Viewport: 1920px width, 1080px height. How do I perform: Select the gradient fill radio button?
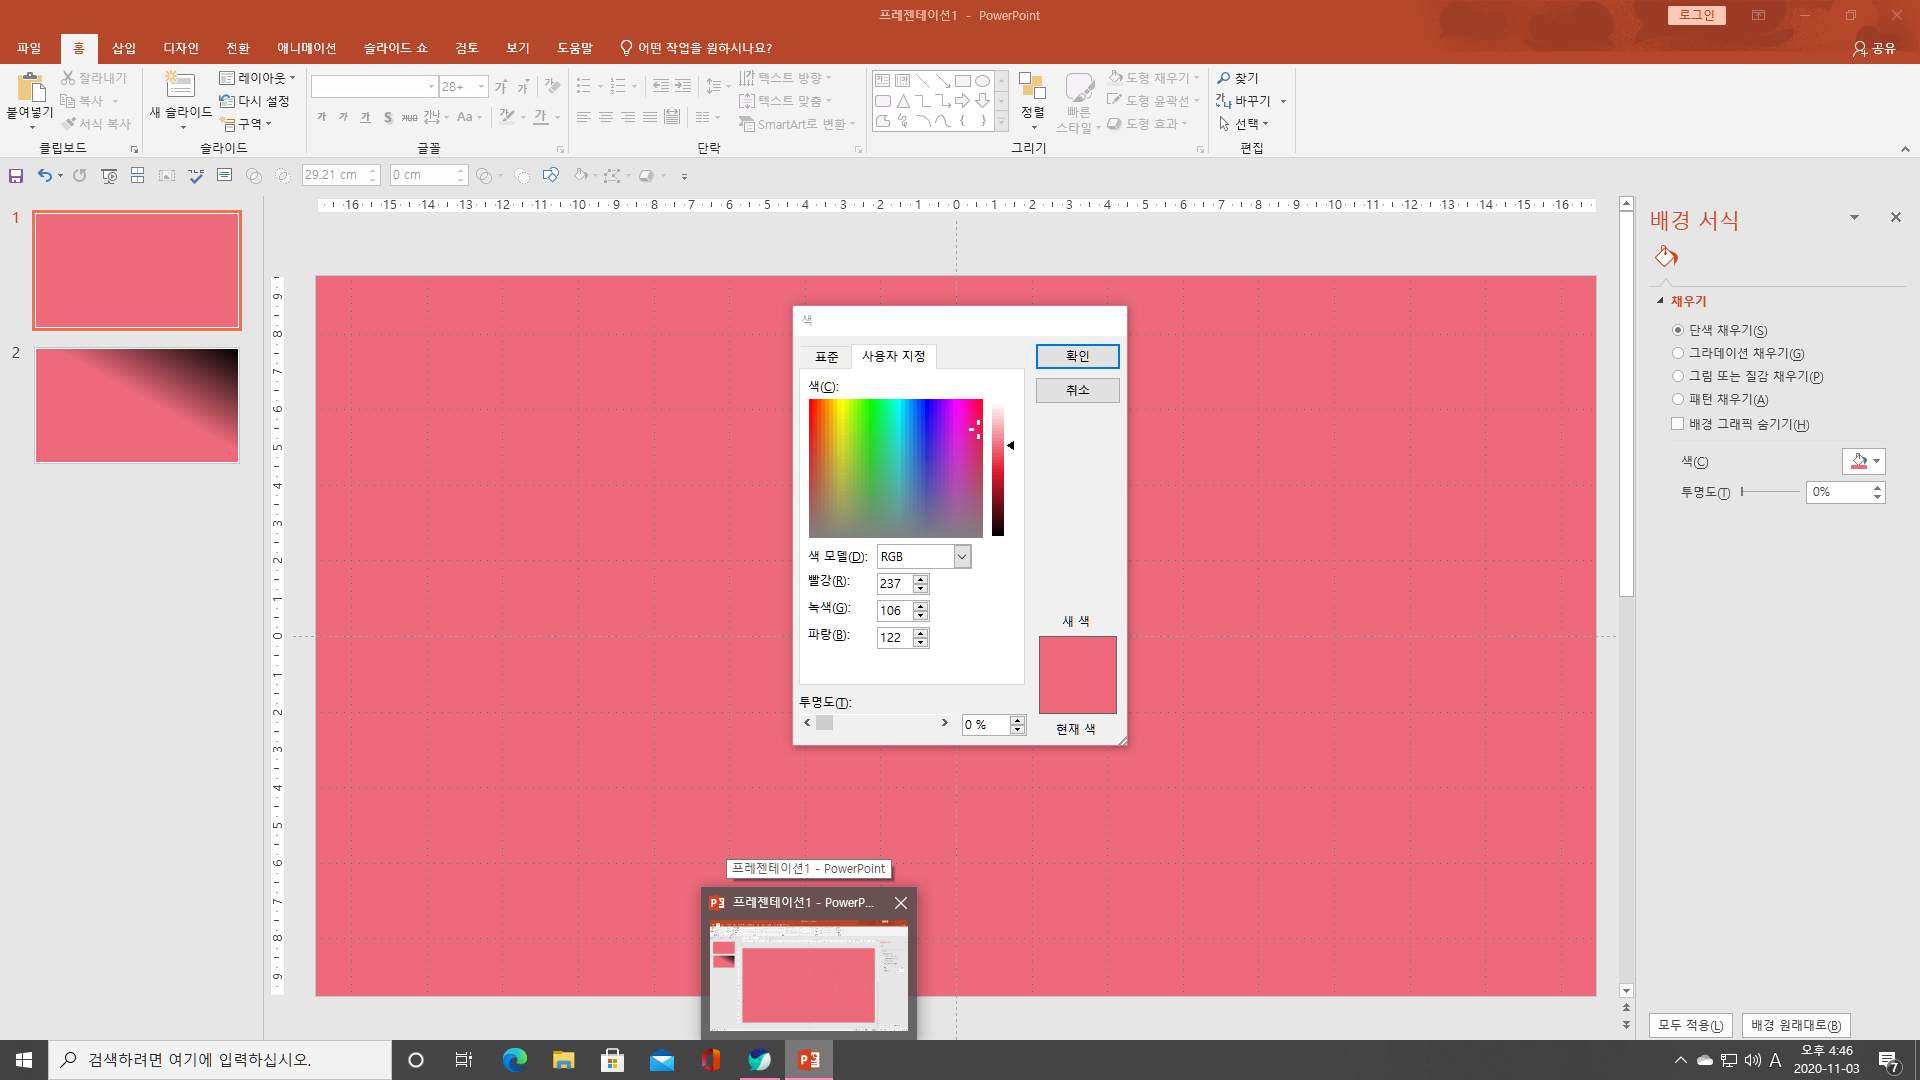[x=1678, y=353]
